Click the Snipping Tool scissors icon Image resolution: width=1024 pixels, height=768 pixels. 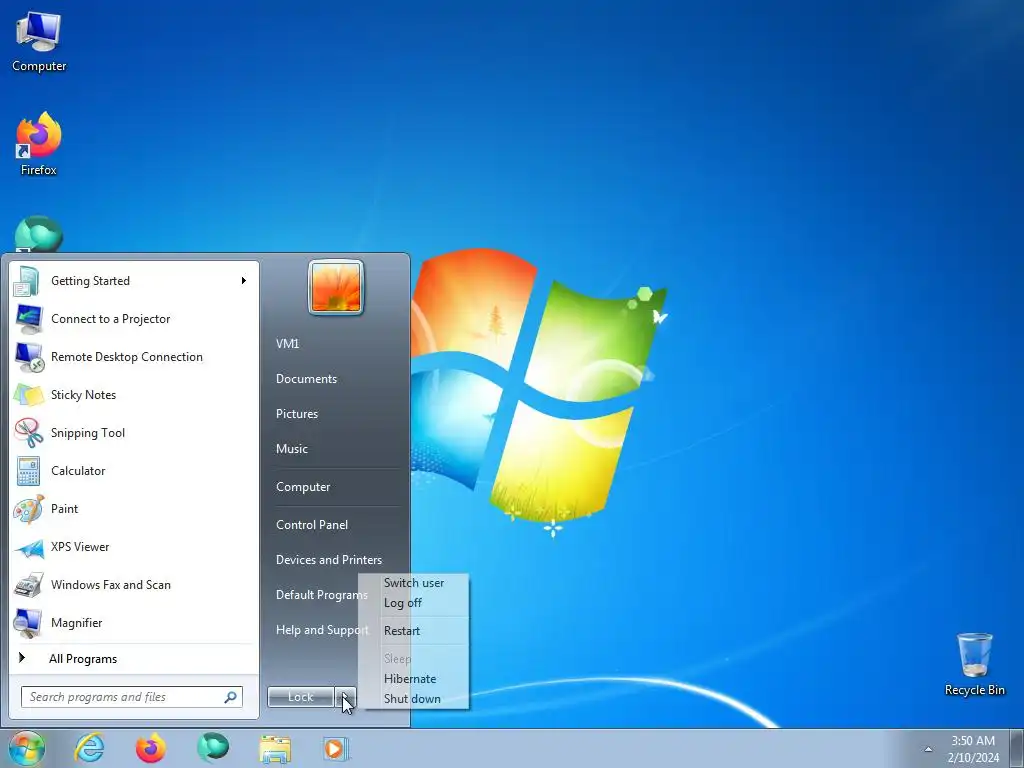[28, 433]
